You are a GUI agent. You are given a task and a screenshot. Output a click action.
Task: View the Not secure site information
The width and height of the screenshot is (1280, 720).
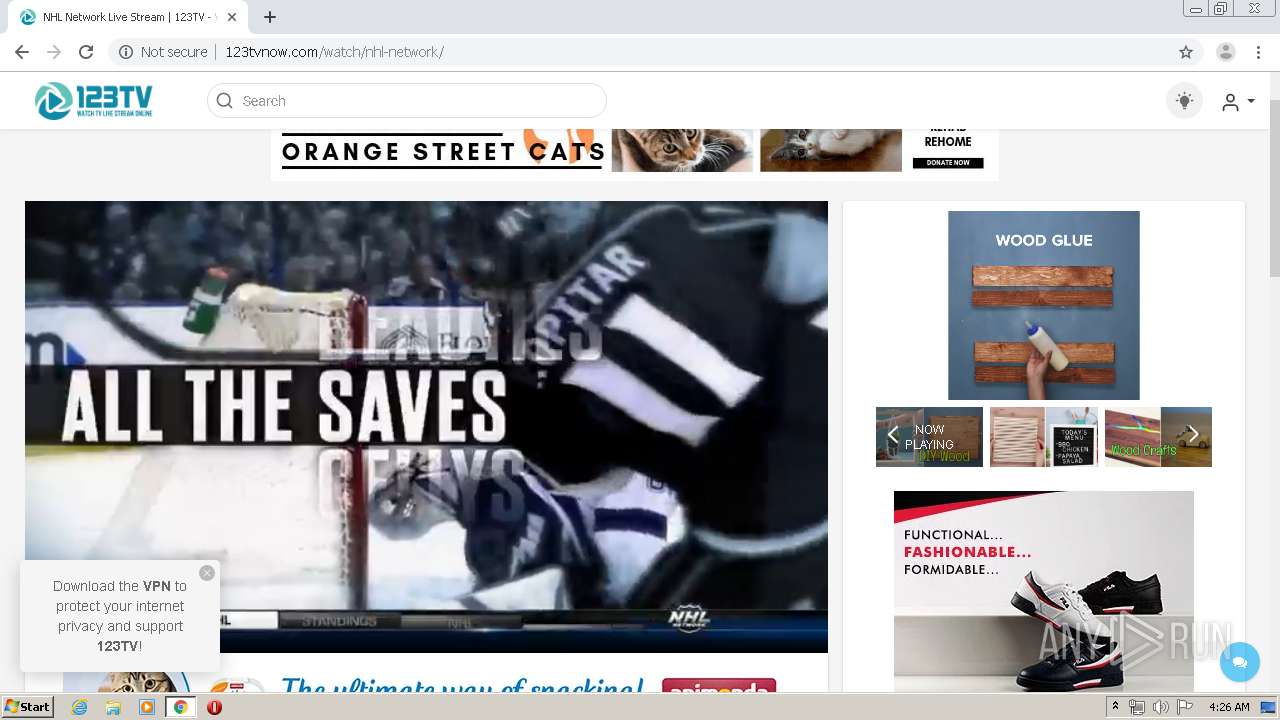(x=163, y=52)
